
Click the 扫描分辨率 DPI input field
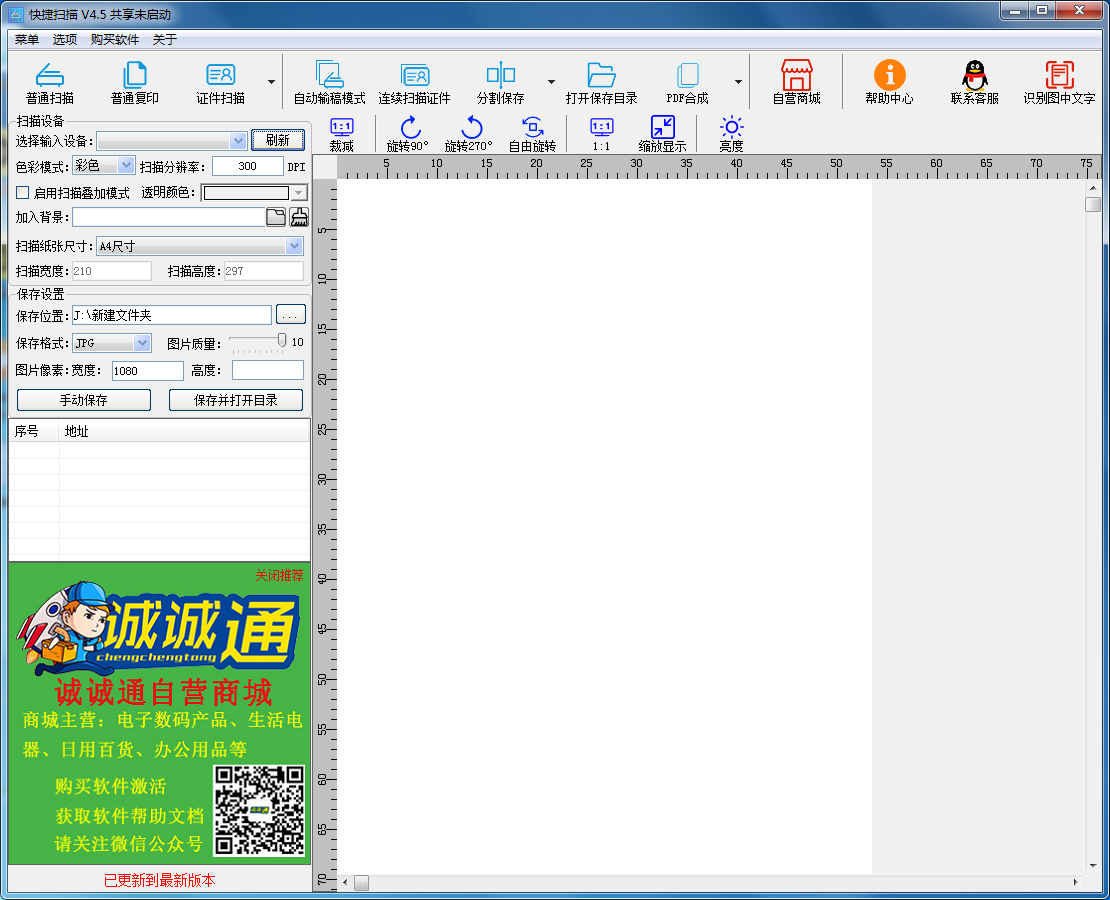pos(247,167)
